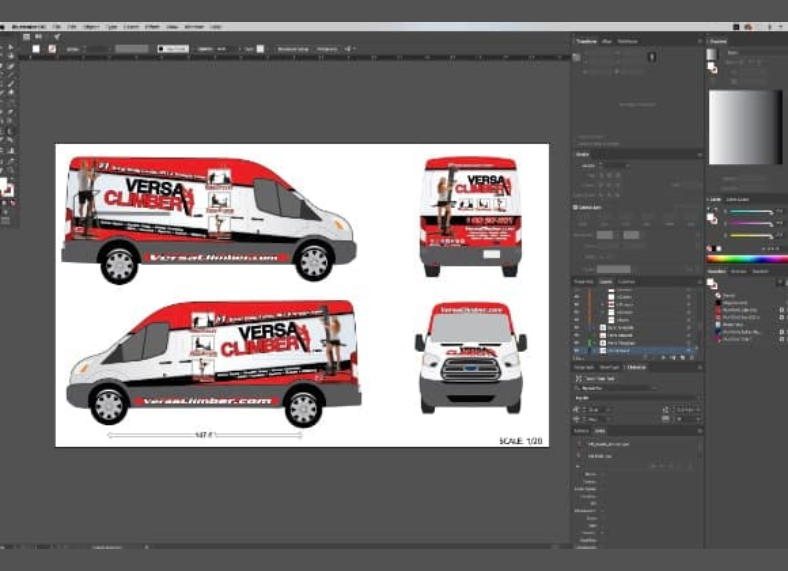Viewport: 788px width, 571px height.
Task: Open the start arrowhead dropdown
Action: pyautogui.click(x=605, y=235)
